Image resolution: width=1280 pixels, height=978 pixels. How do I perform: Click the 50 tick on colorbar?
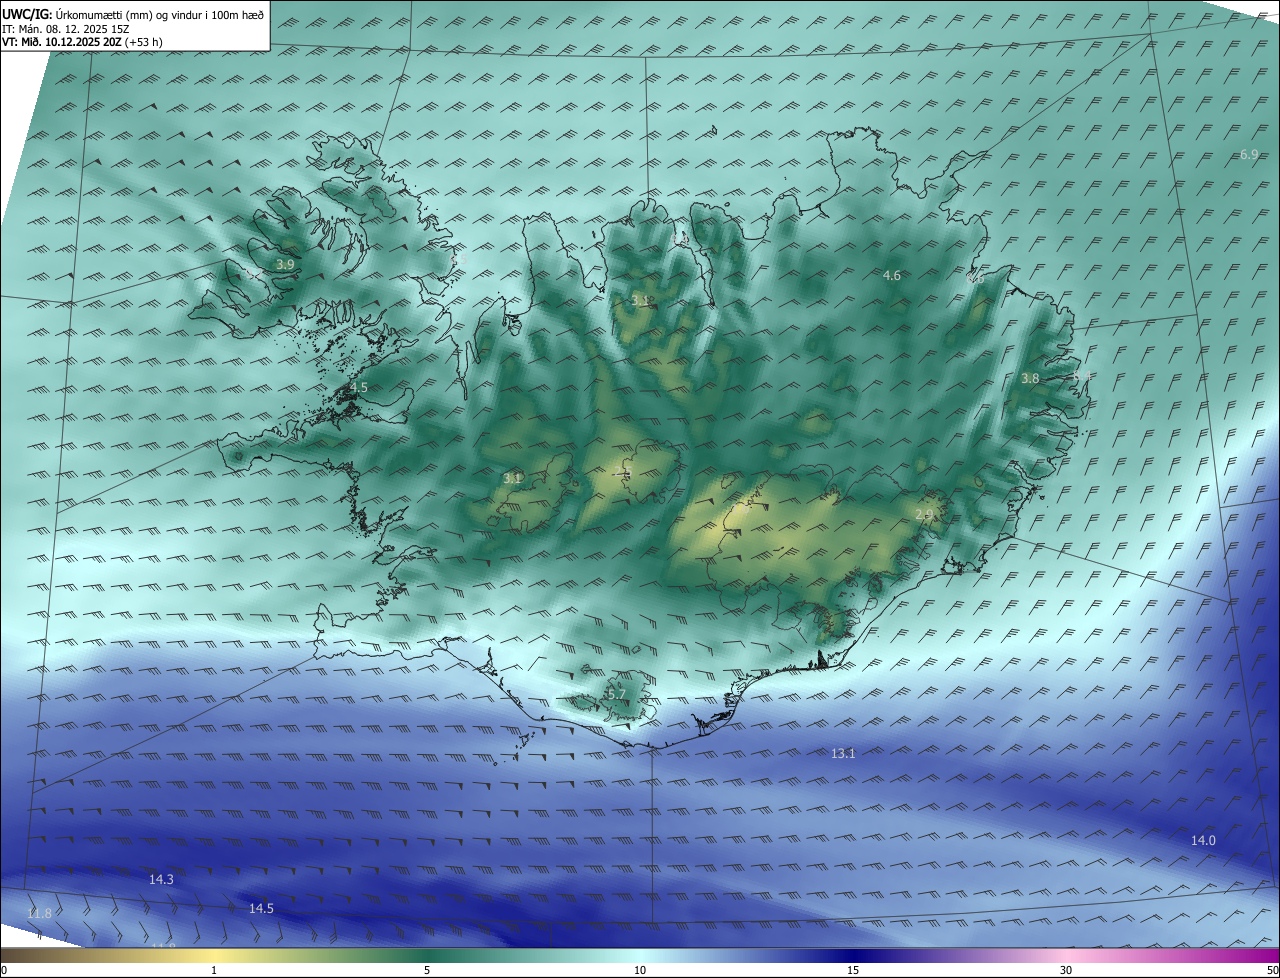pos(1272,970)
